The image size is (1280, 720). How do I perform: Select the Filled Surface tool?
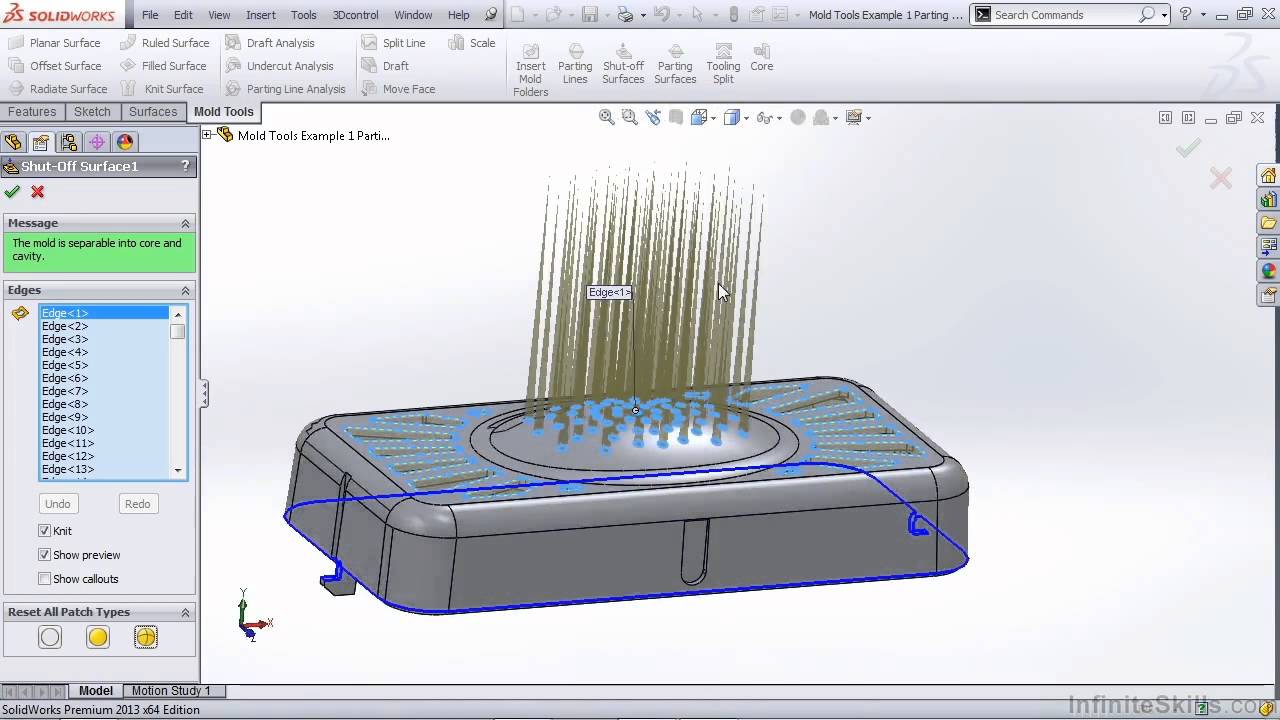163,66
